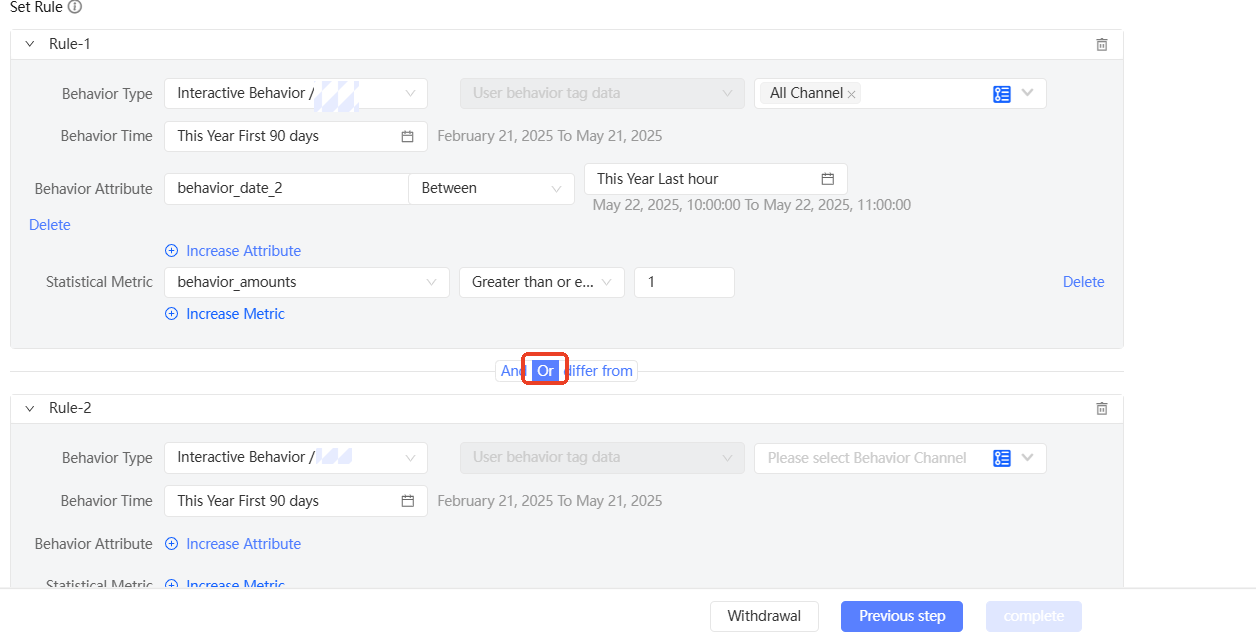
Task: Click the complete button
Action: (1034, 616)
